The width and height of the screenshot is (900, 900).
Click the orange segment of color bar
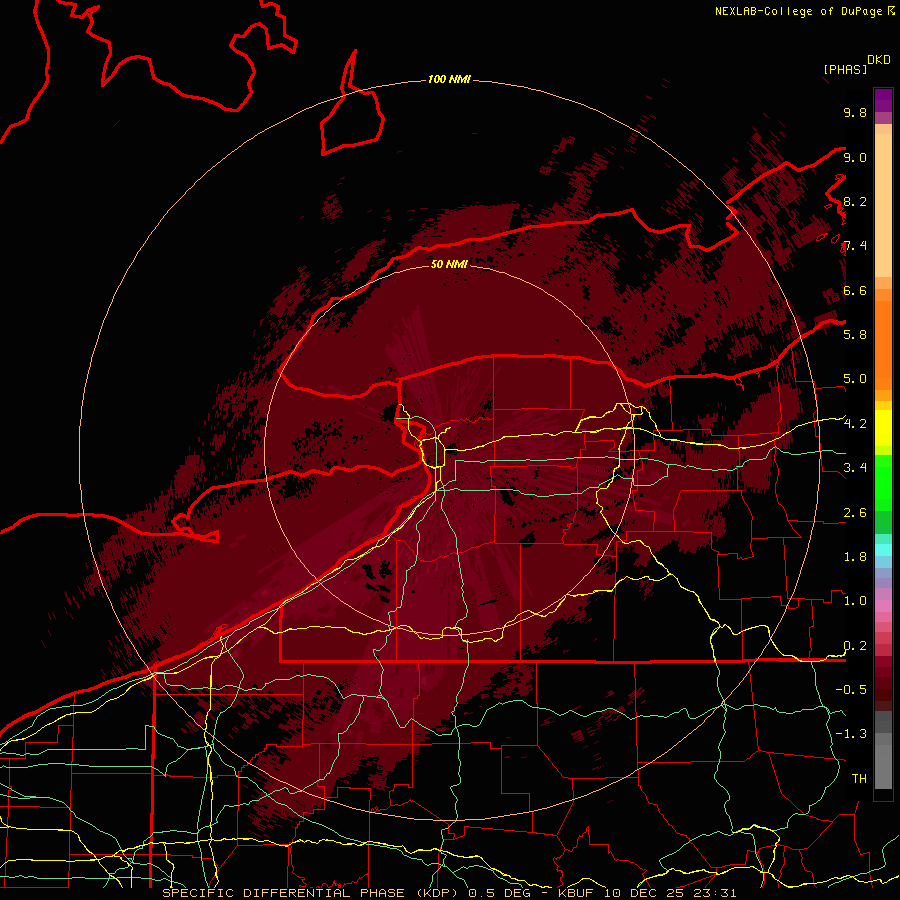click(883, 346)
